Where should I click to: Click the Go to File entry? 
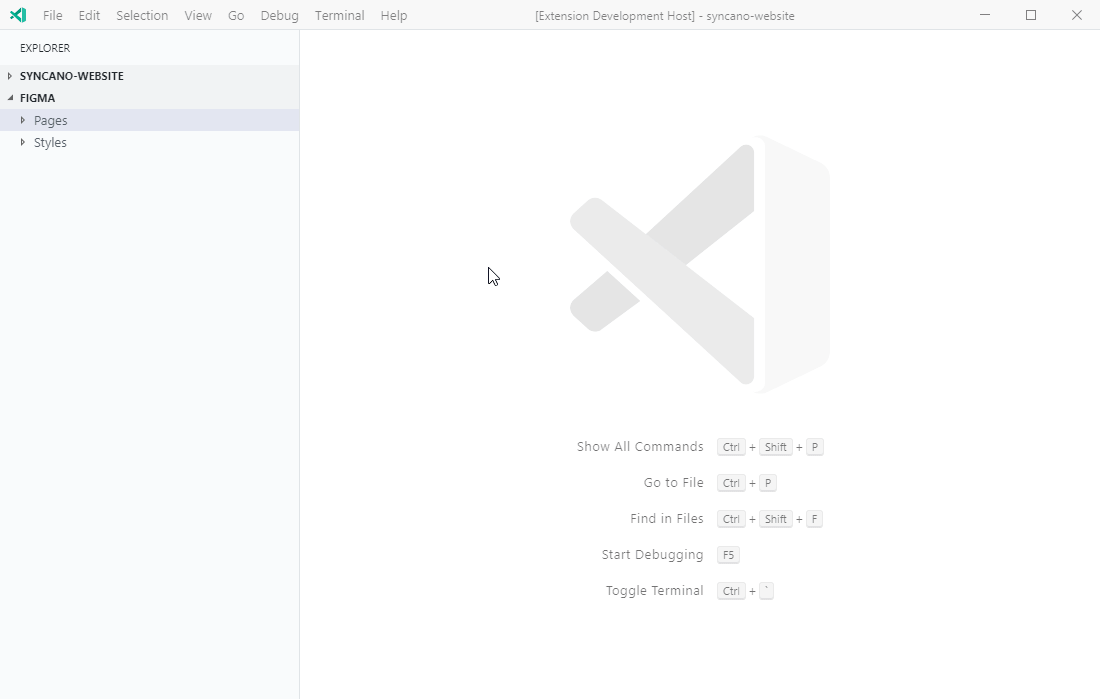pyautogui.click(x=673, y=483)
